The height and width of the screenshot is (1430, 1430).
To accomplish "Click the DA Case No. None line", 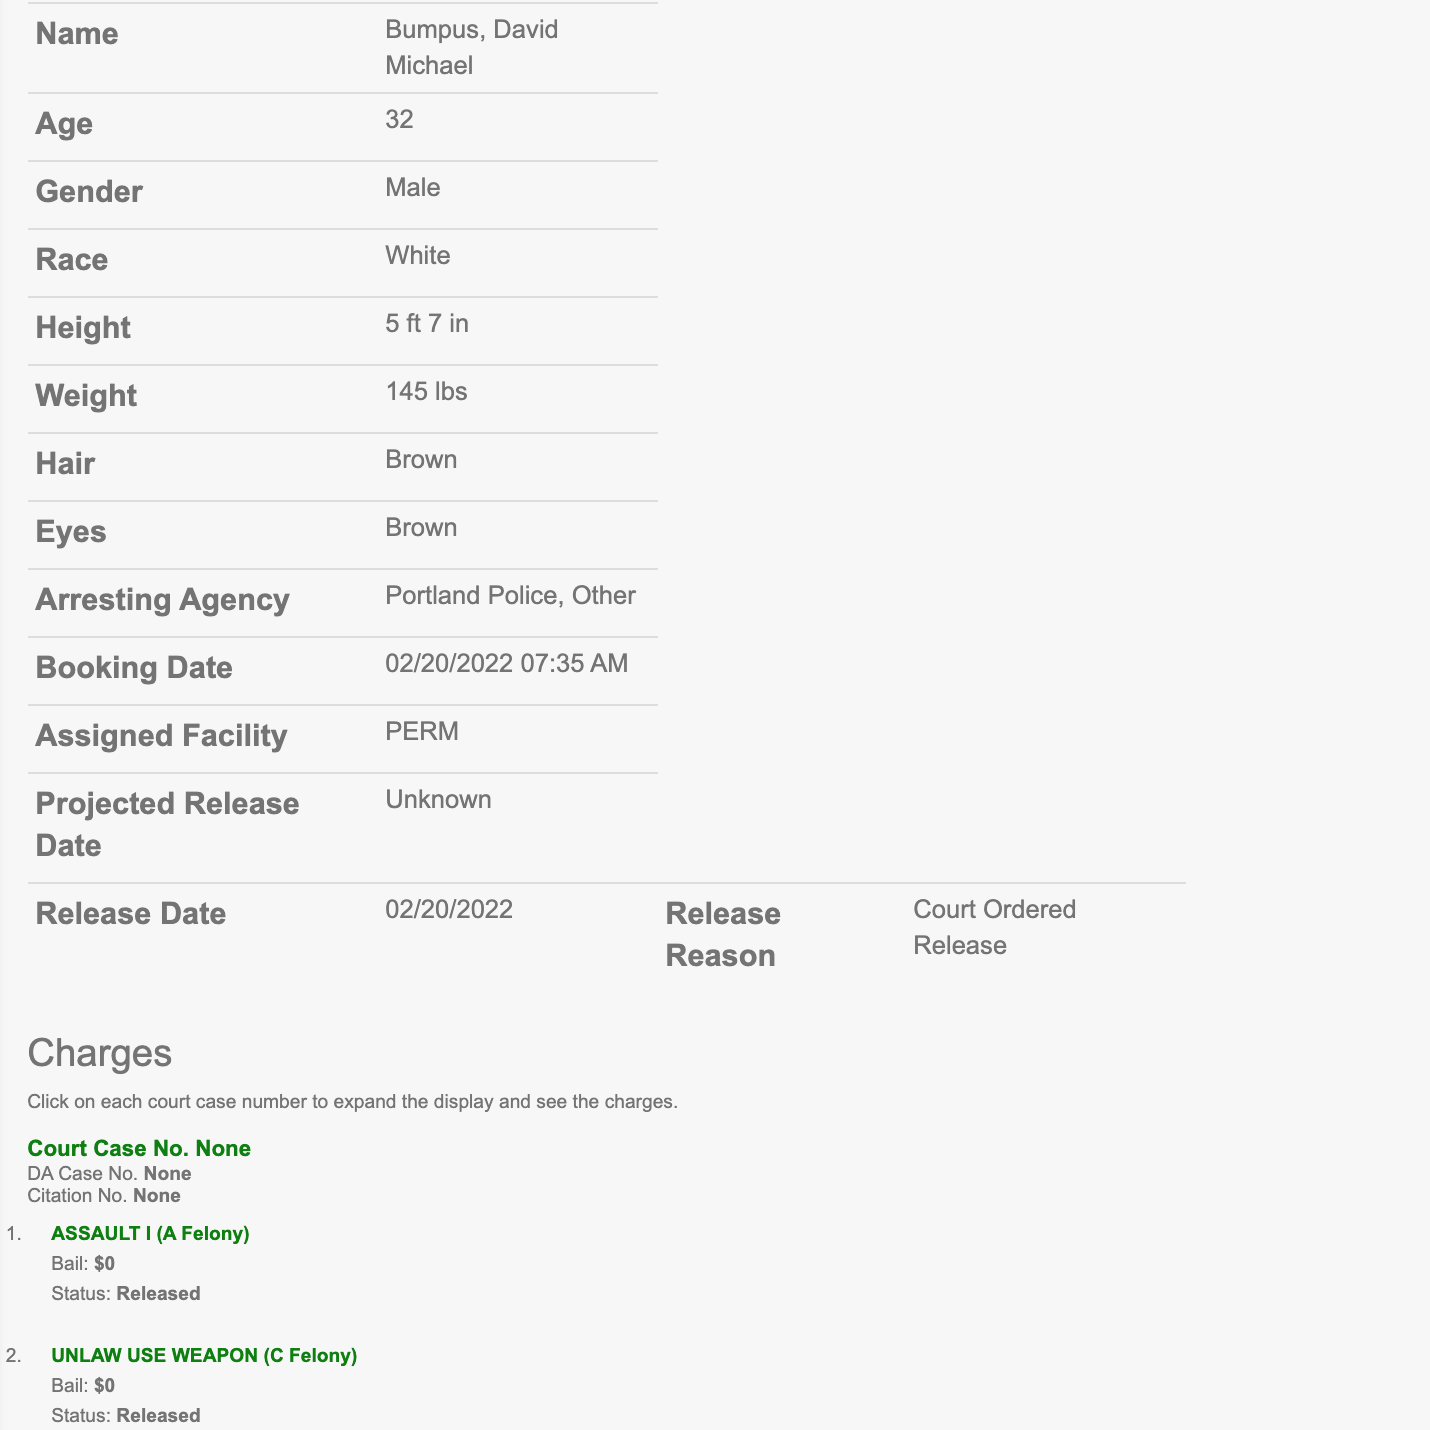I will pyautogui.click(x=109, y=1173).
